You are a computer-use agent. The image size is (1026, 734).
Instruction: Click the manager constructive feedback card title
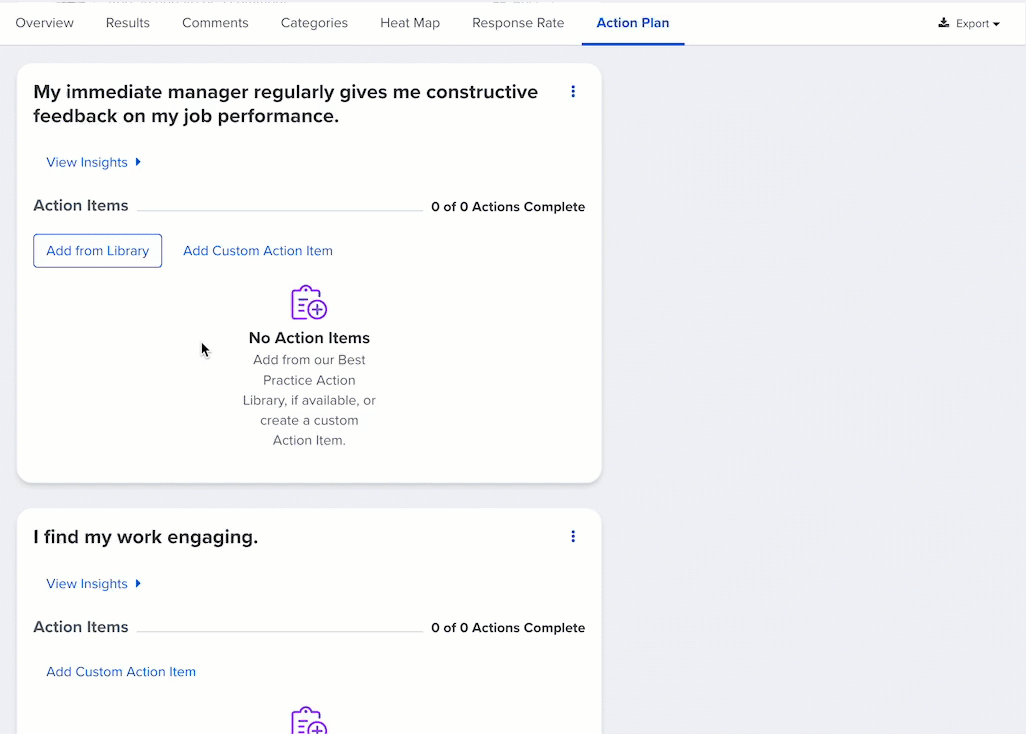click(285, 104)
